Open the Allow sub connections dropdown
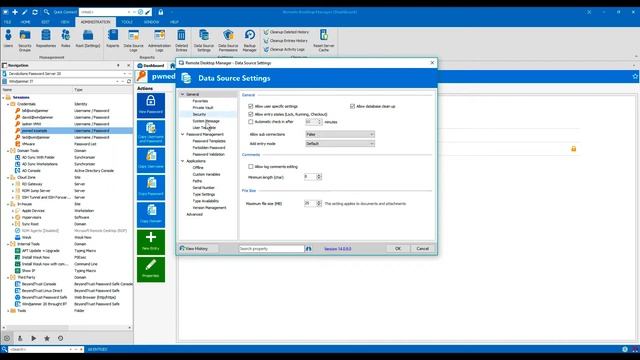 point(340,134)
